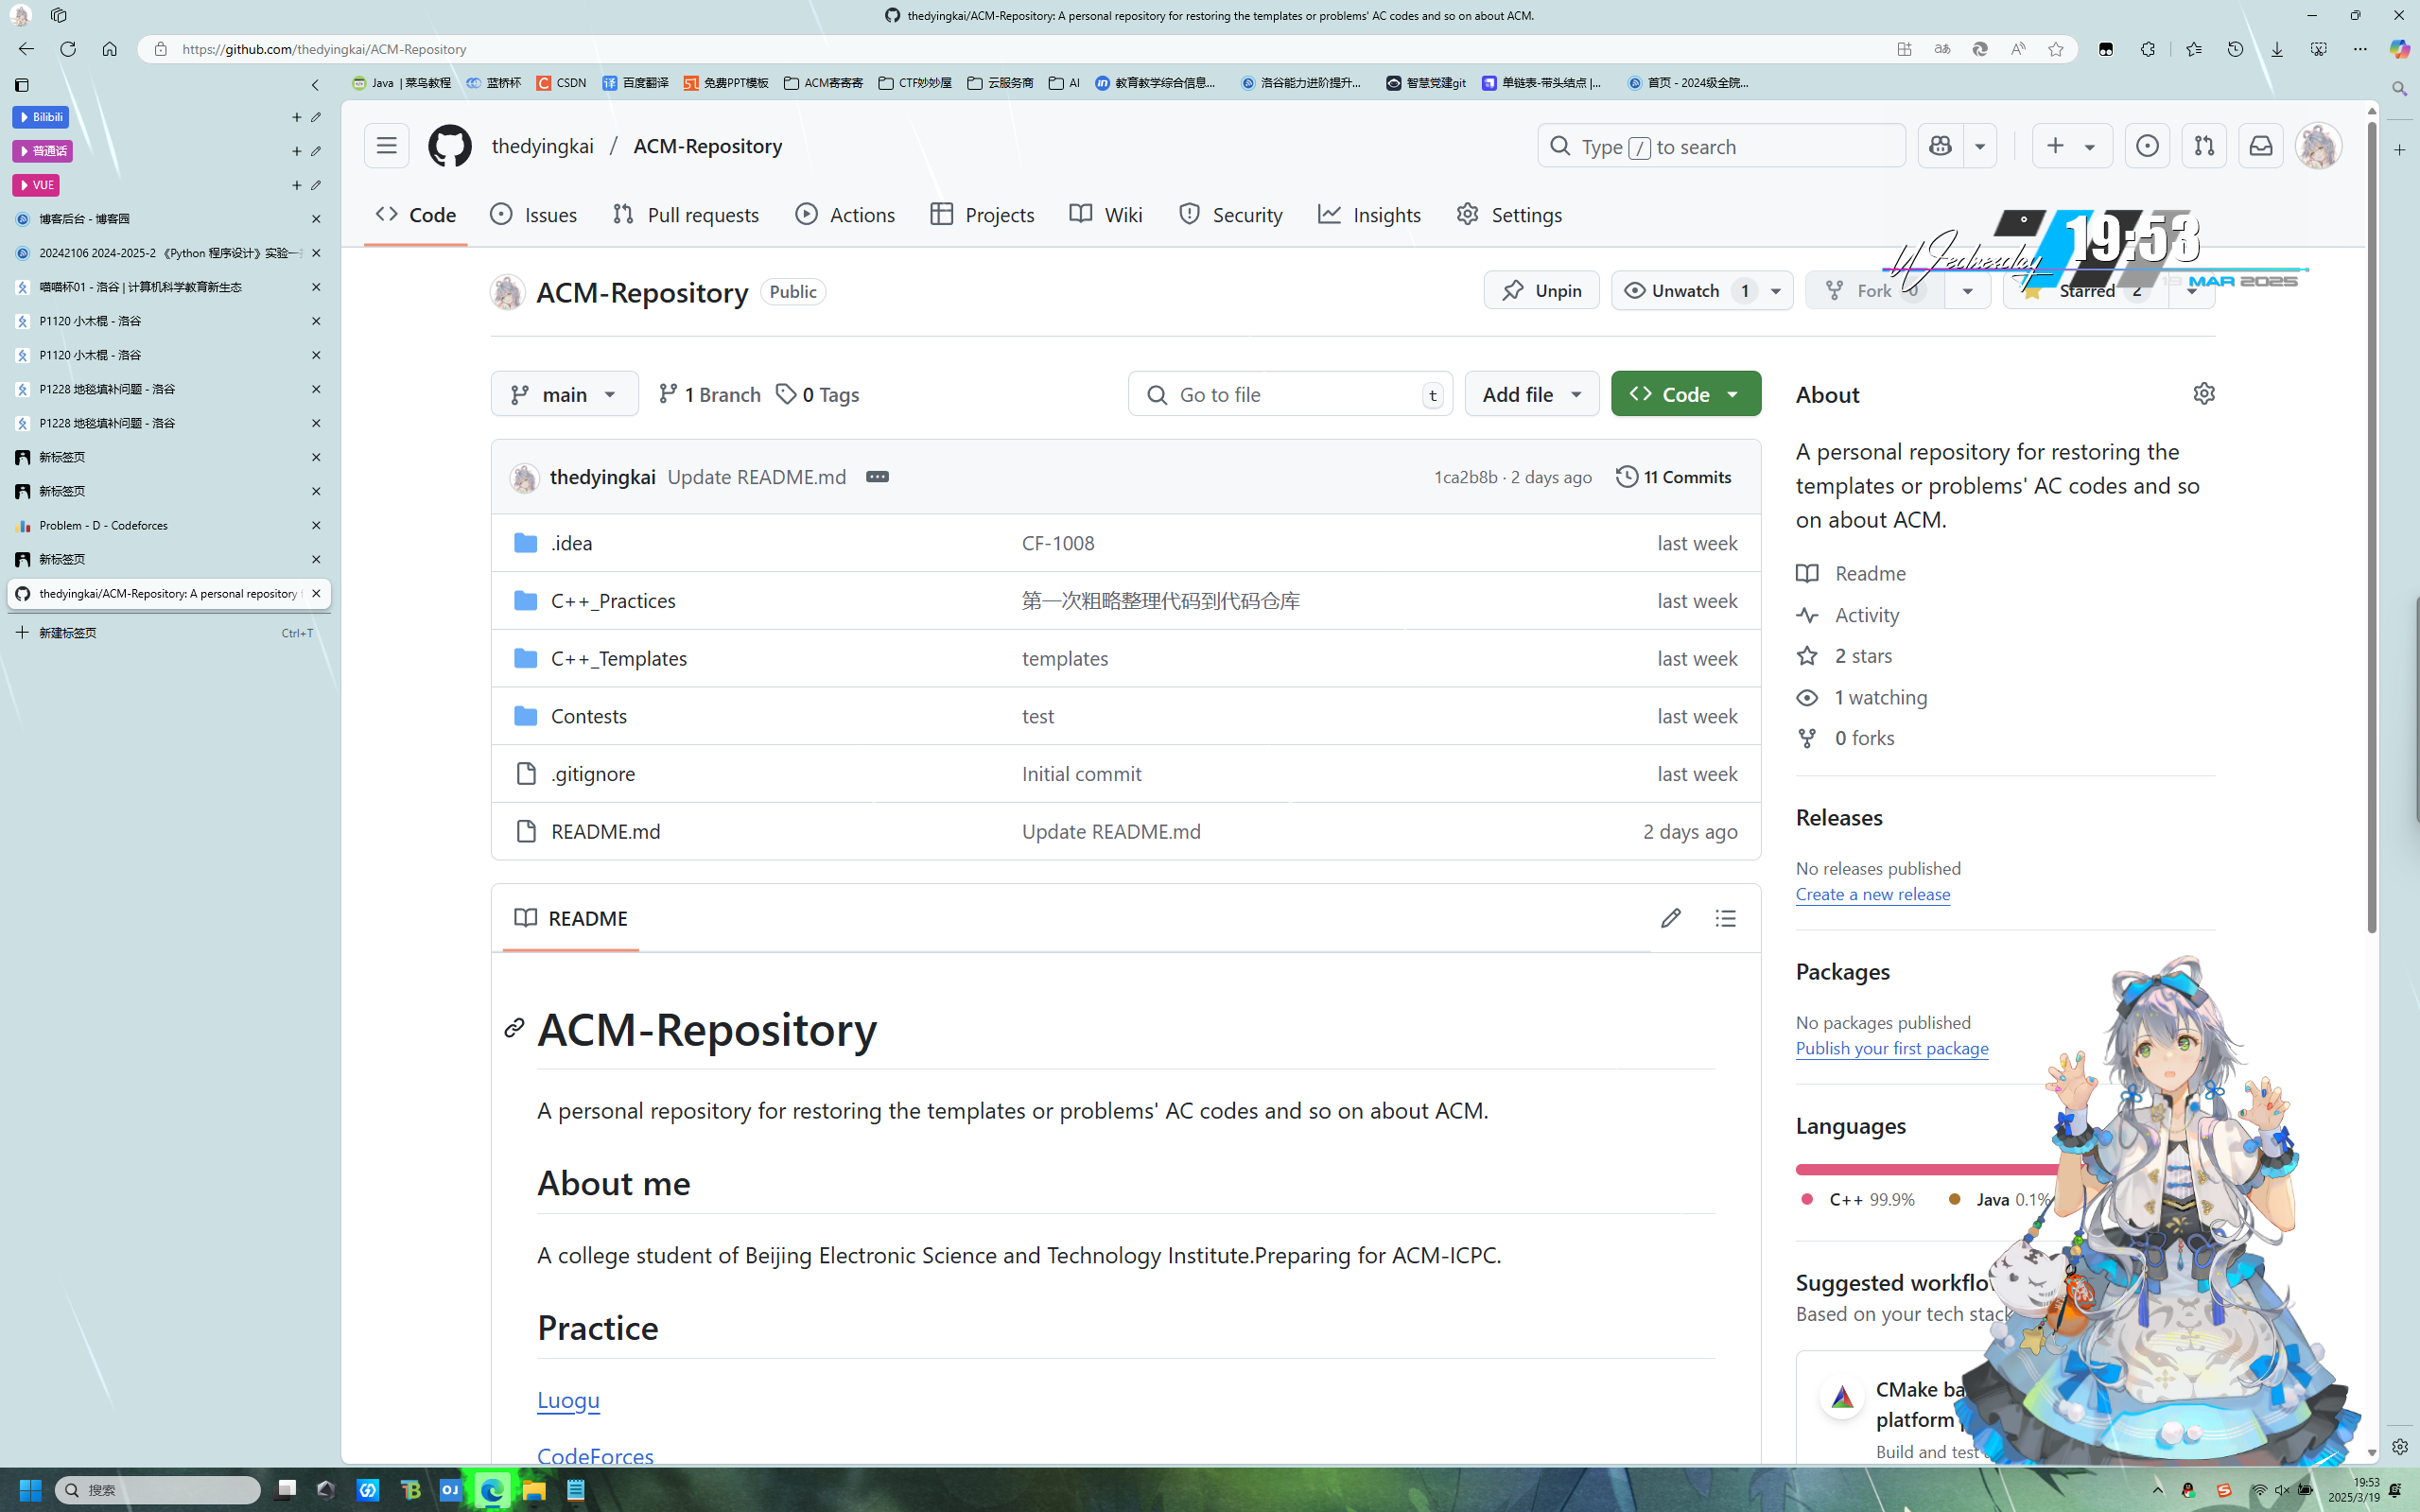Viewport: 2420px width, 1512px height.
Task: Open the Add file dropdown
Action: click(1531, 394)
